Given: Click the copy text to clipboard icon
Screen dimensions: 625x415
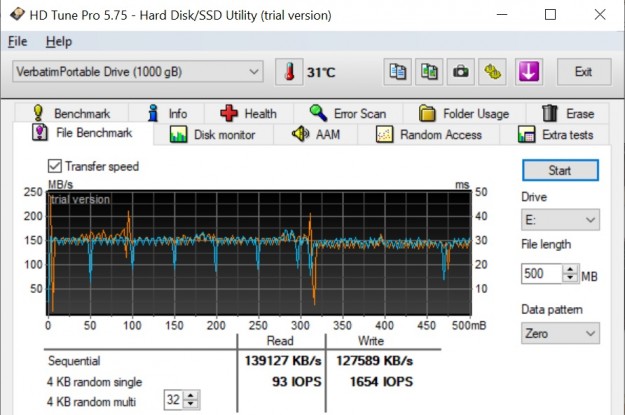Looking at the screenshot, I should (x=399, y=72).
